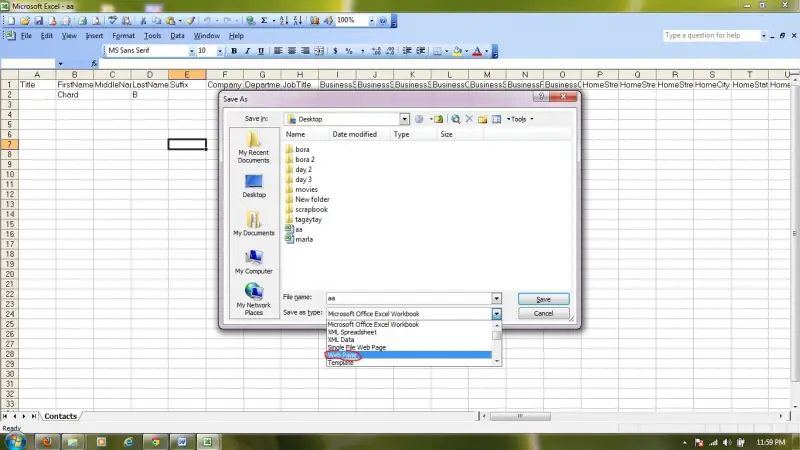Go to My Computer place

(x=254, y=262)
